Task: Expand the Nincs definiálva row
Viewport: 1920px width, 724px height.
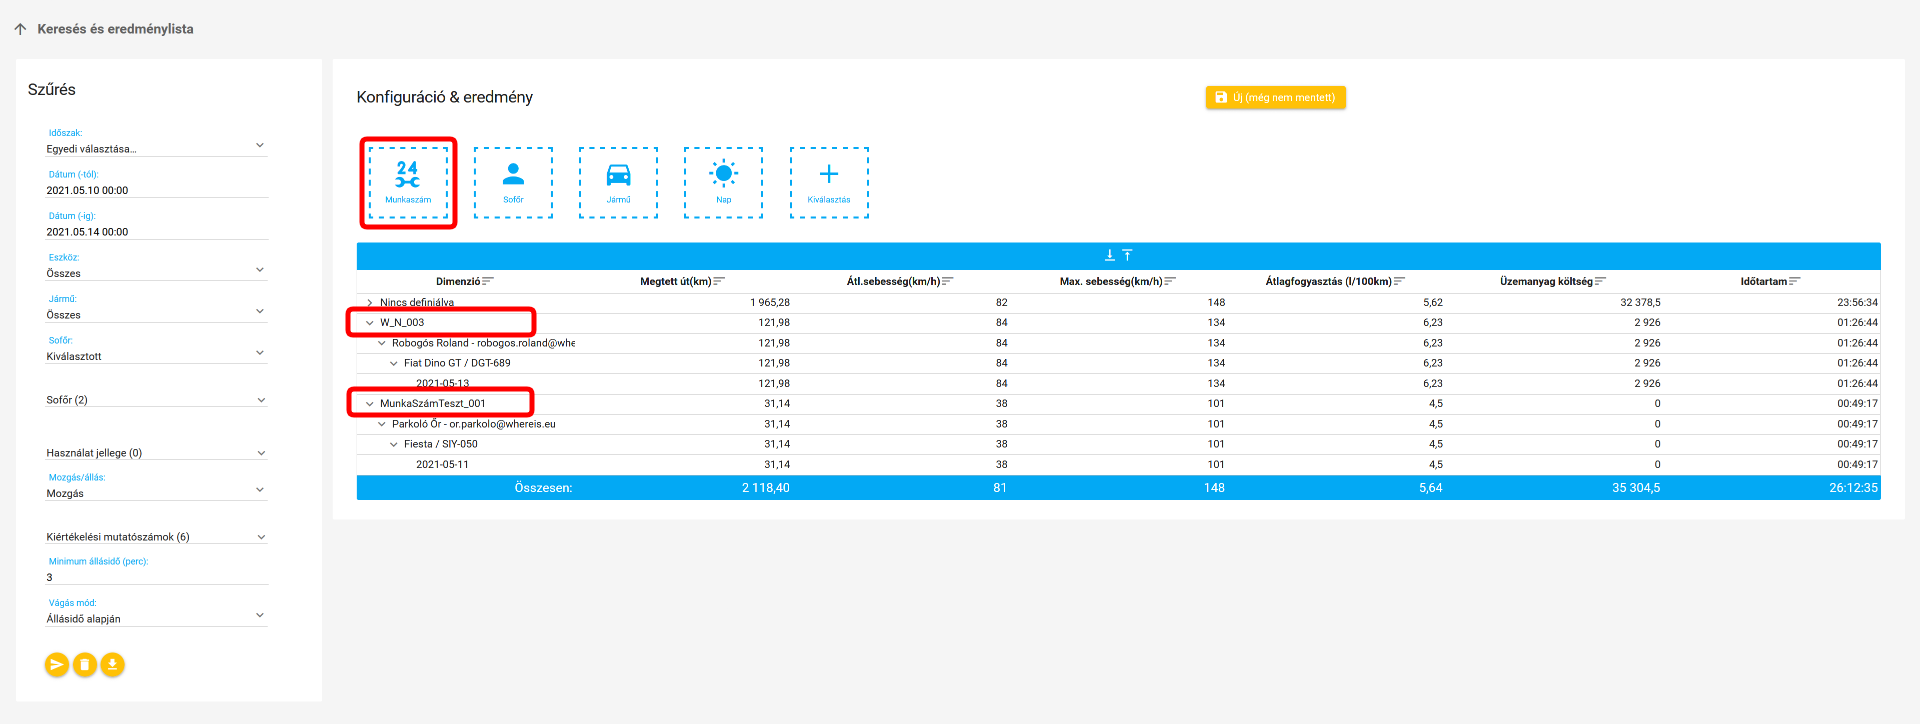Action: click(369, 302)
